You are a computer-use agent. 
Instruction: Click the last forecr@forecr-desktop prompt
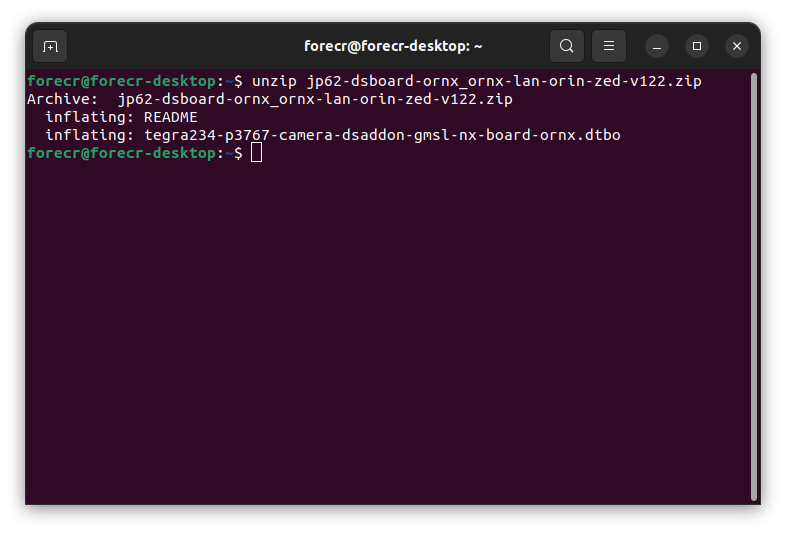tap(121, 153)
